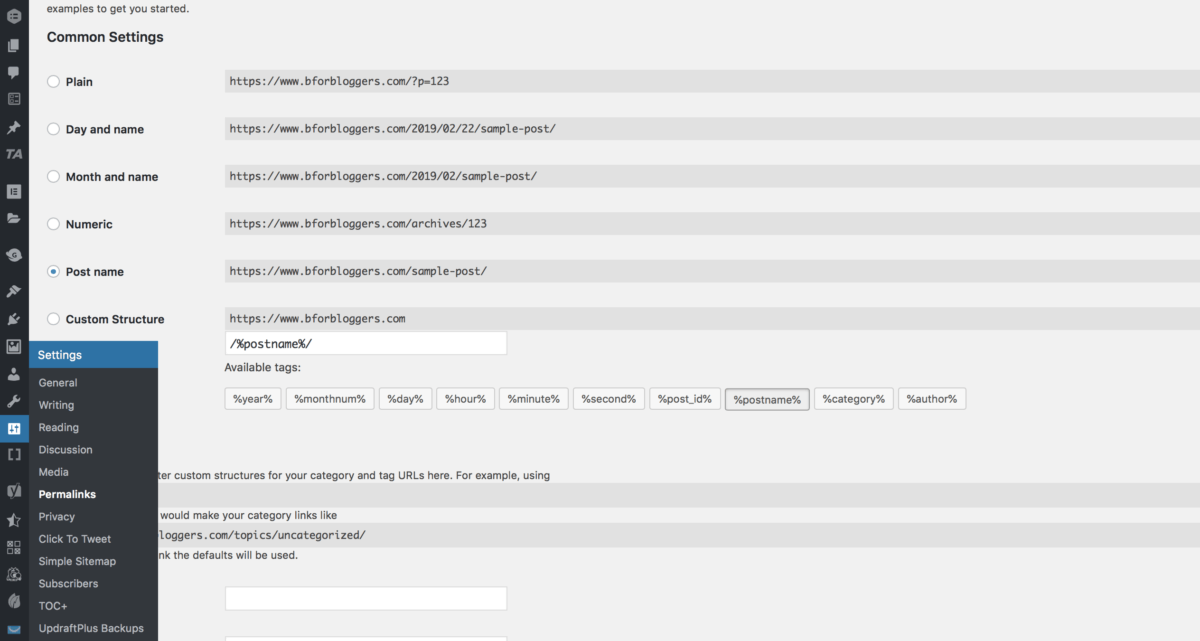Viewport: 1200px width, 641px height.
Task: Open the Pages sidebar icon
Action: [14, 45]
